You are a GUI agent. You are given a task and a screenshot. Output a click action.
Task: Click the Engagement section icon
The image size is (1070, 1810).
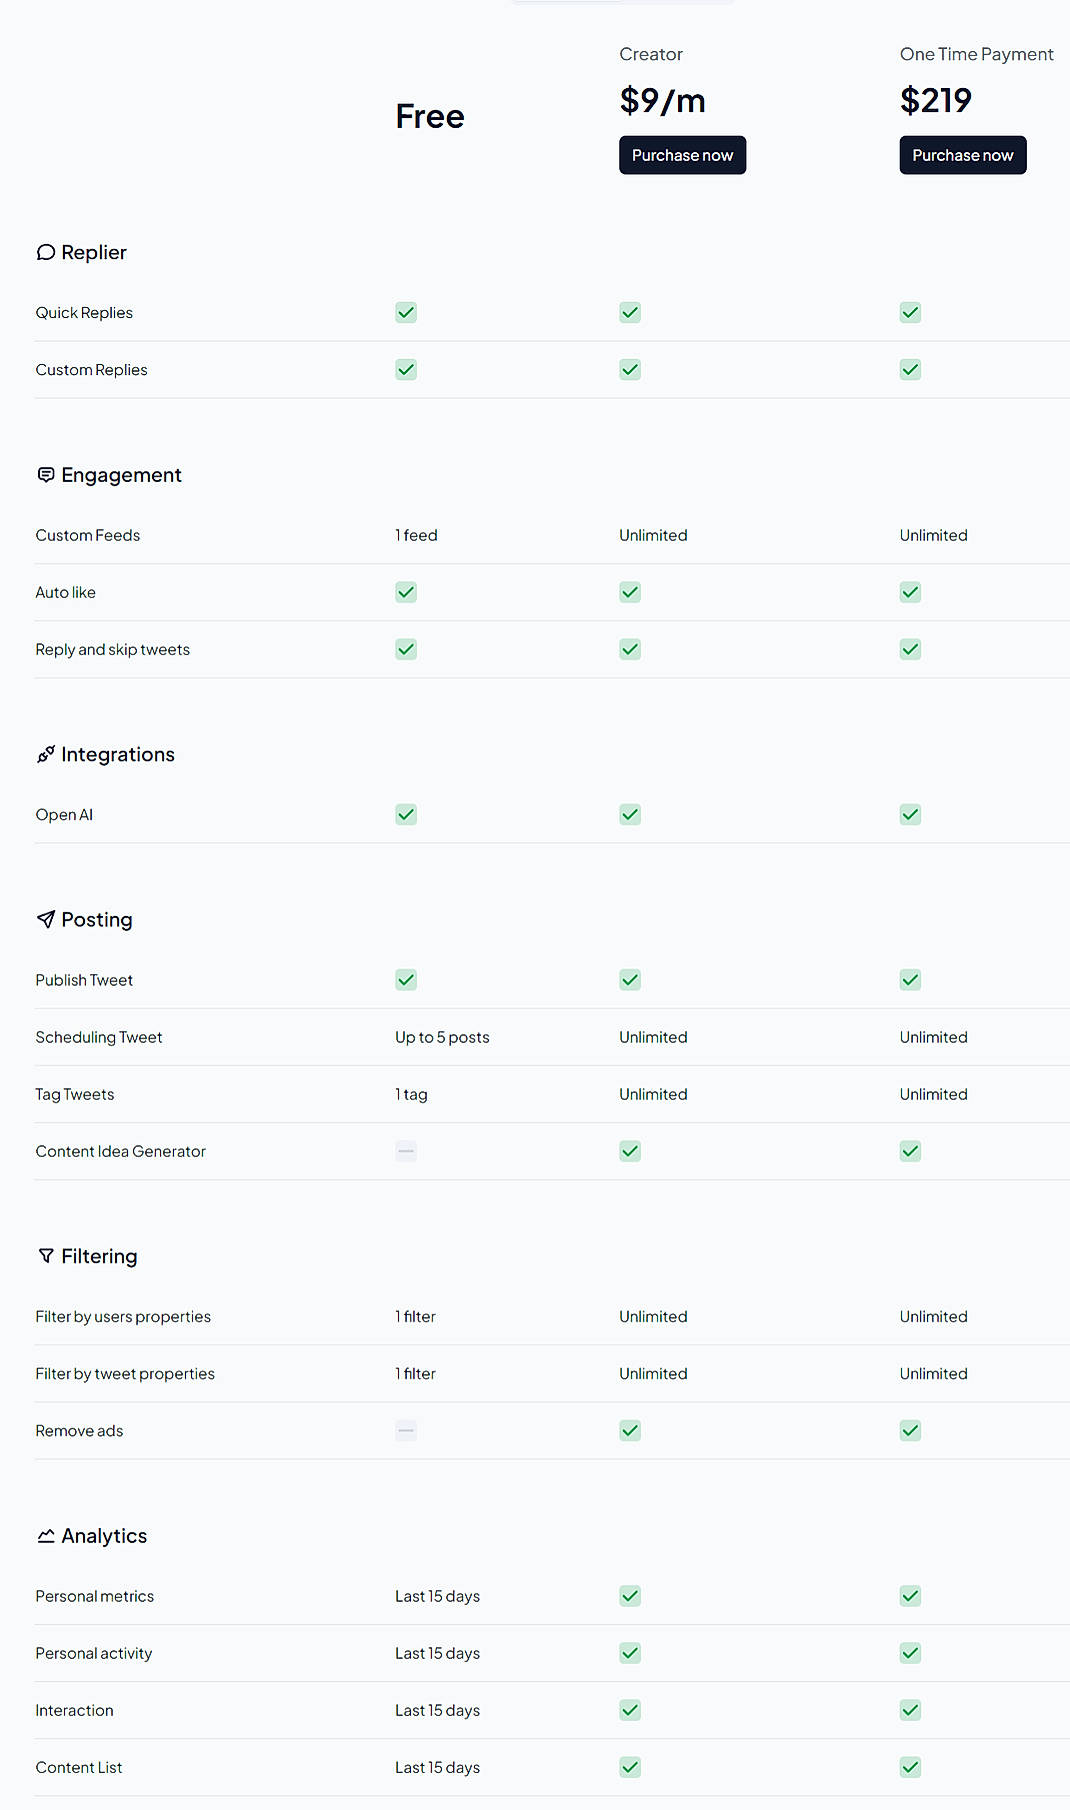pos(46,474)
